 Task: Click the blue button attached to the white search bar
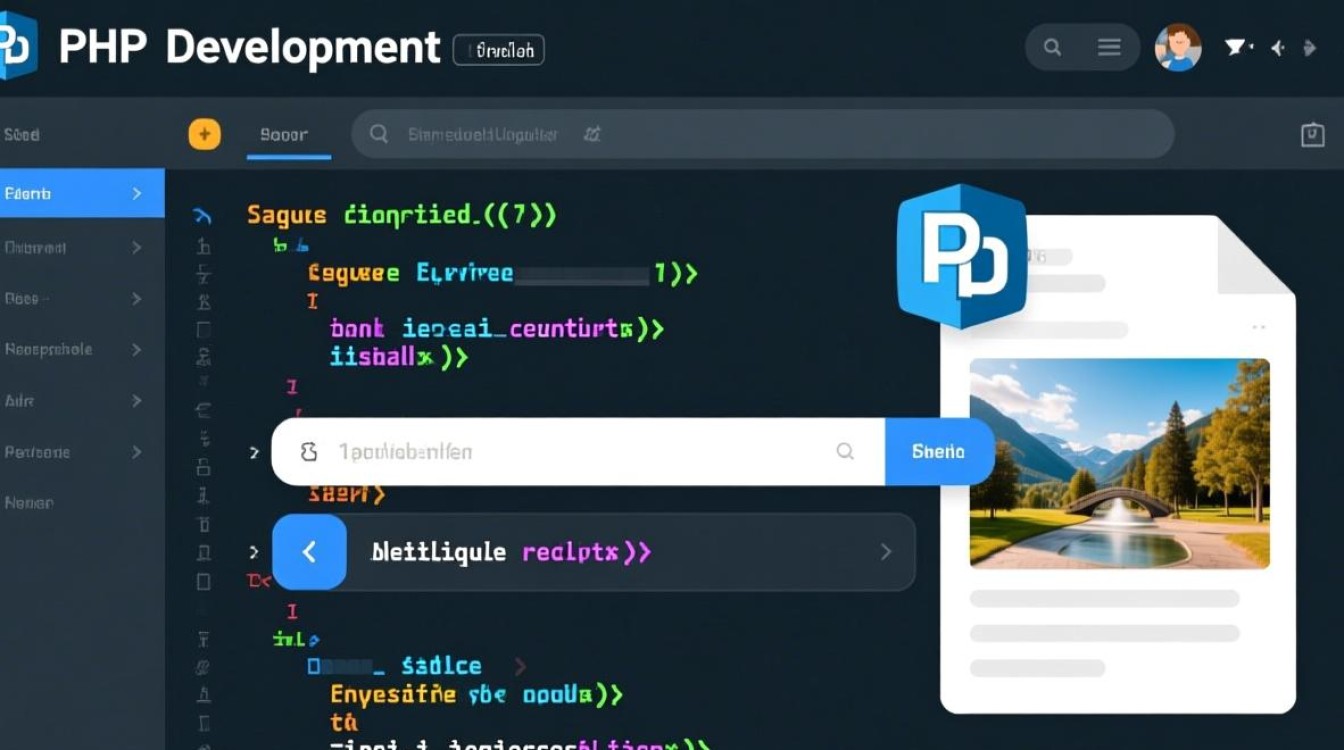pyautogui.click(x=938, y=451)
